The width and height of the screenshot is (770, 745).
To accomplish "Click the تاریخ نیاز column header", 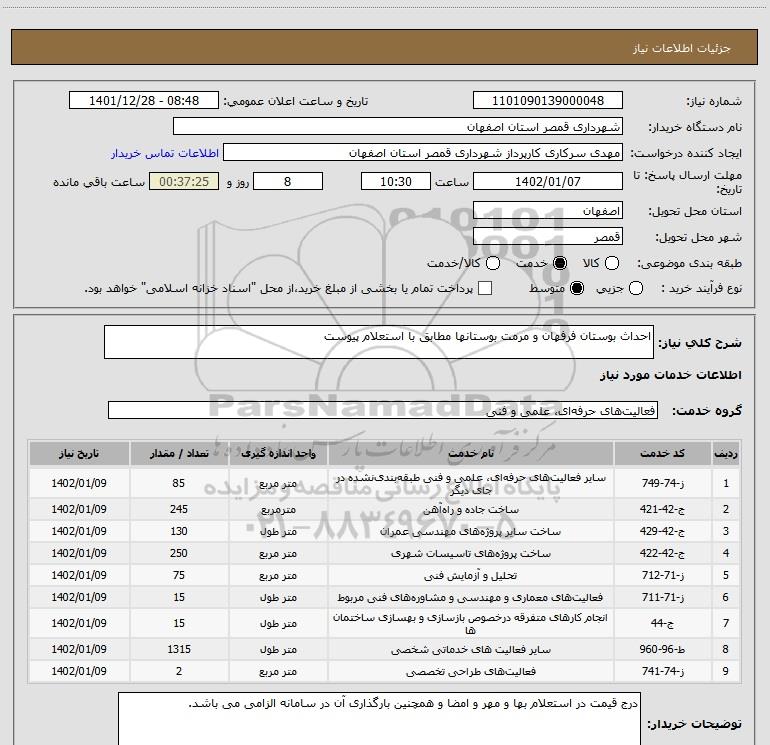I will (79, 453).
